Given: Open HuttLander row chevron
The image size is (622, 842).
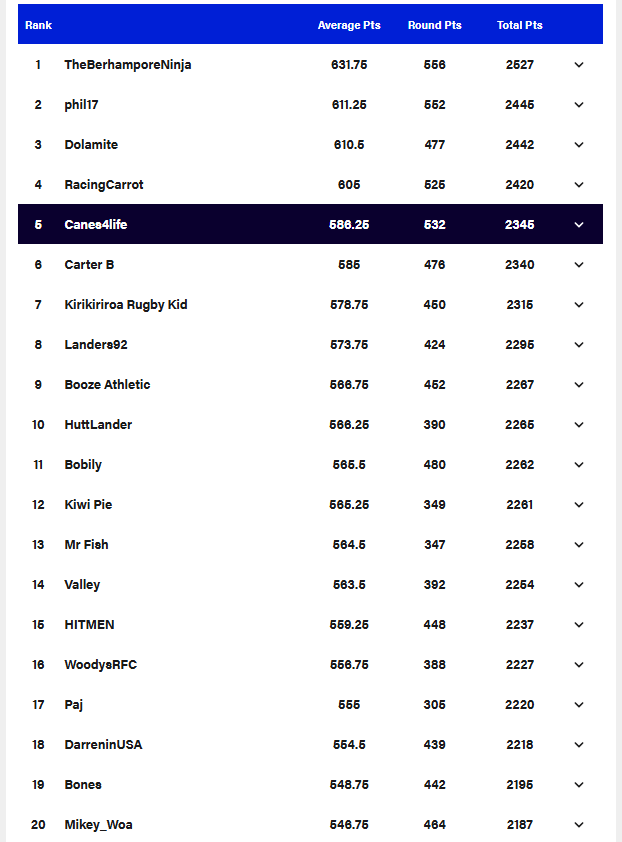Looking at the screenshot, I should click(x=579, y=425).
